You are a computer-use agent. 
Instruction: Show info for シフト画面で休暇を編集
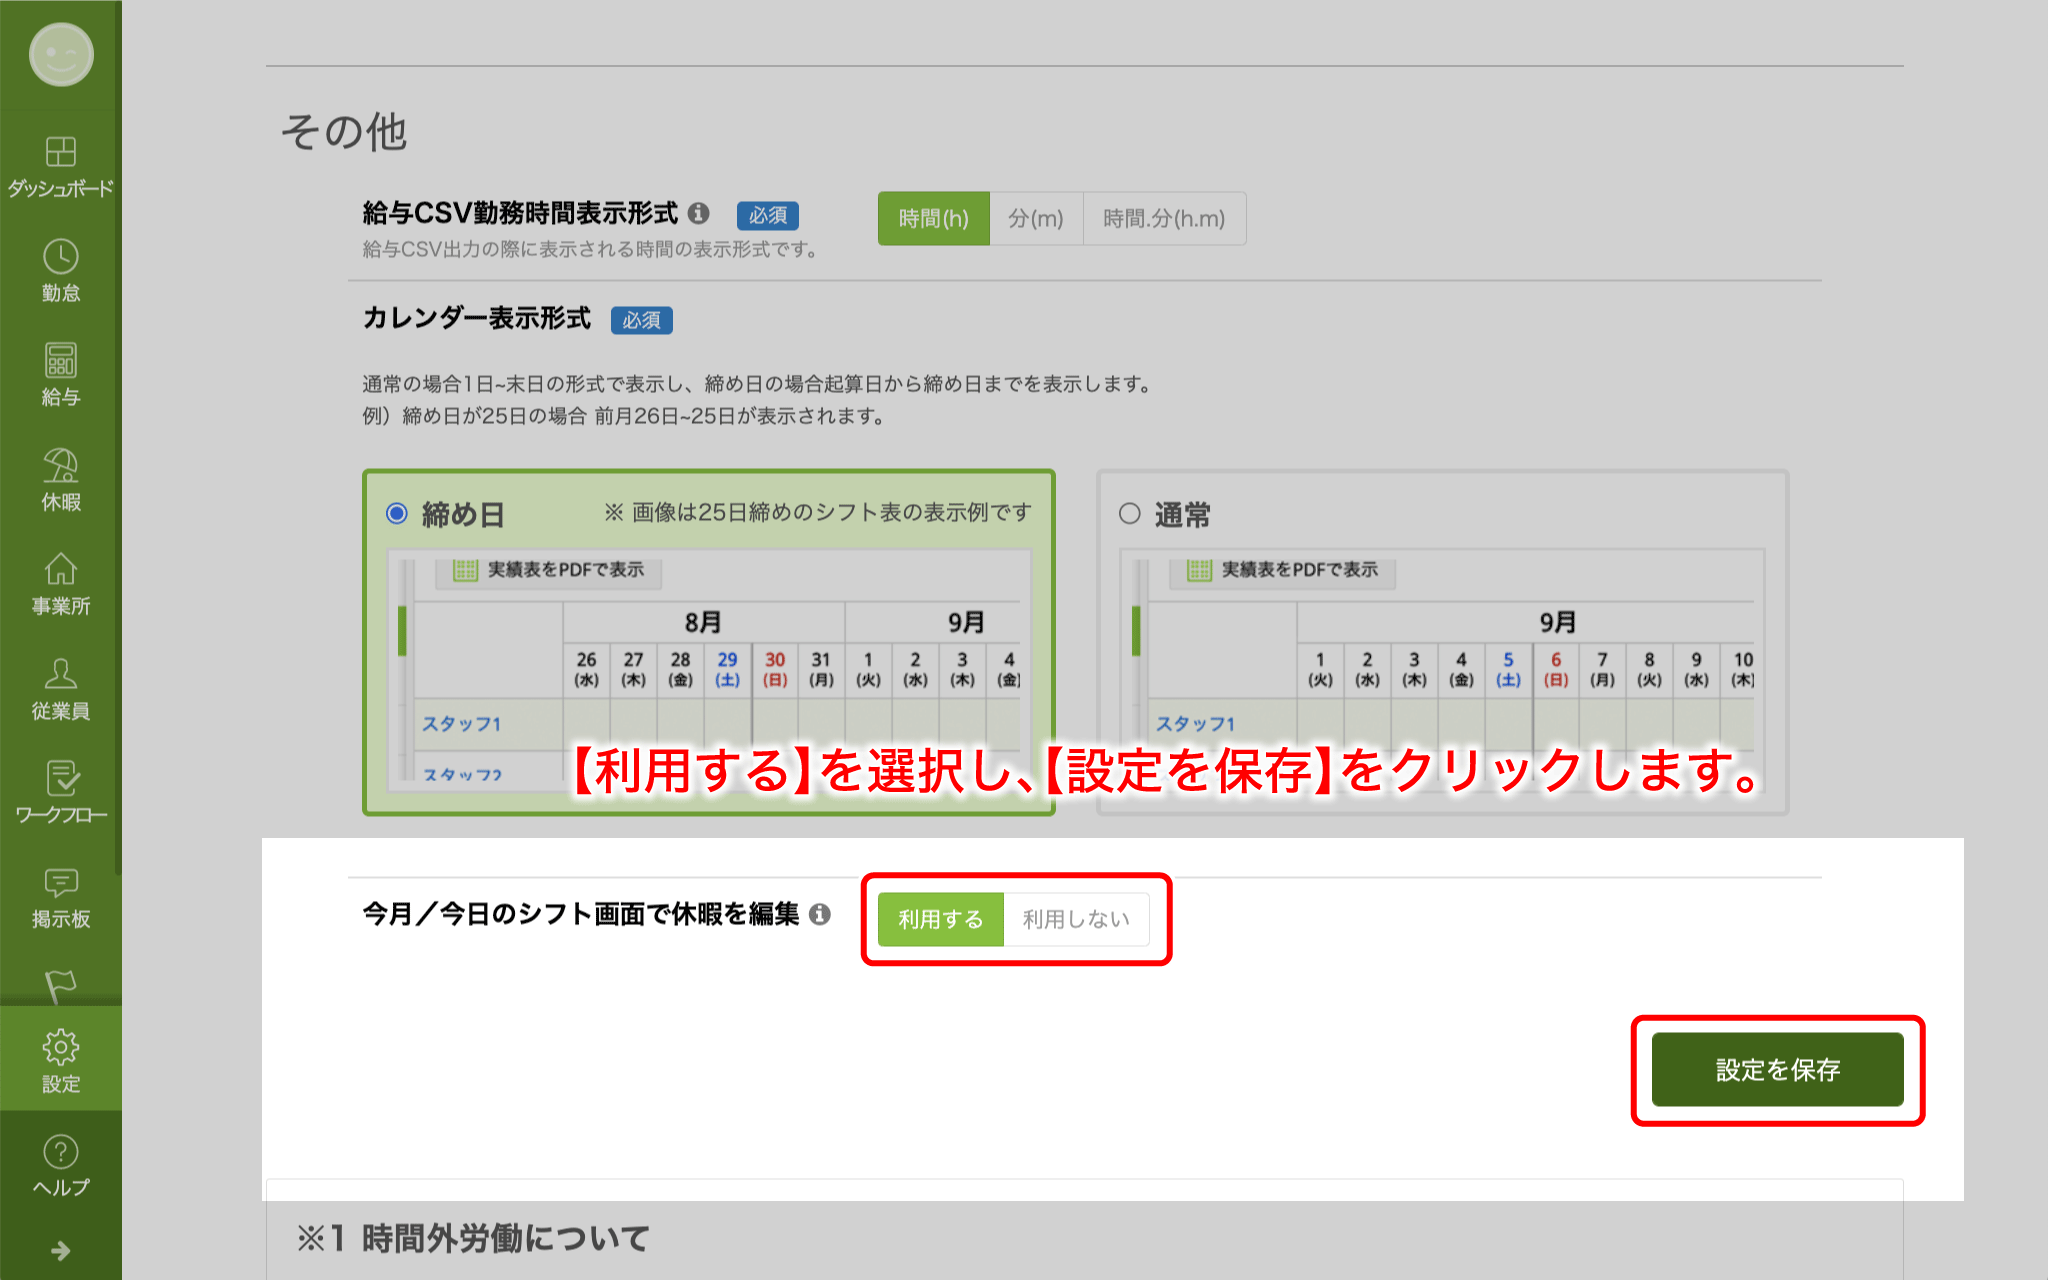[820, 914]
